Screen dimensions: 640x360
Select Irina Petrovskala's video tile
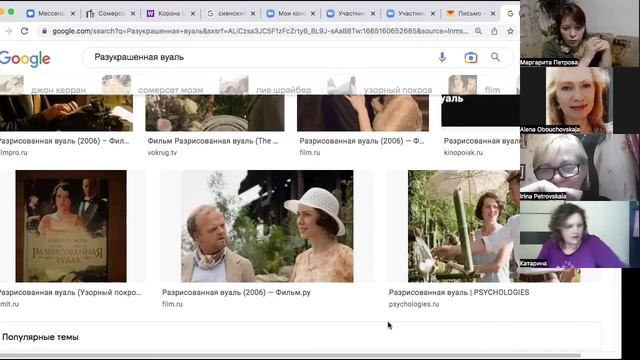(x=580, y=167)
